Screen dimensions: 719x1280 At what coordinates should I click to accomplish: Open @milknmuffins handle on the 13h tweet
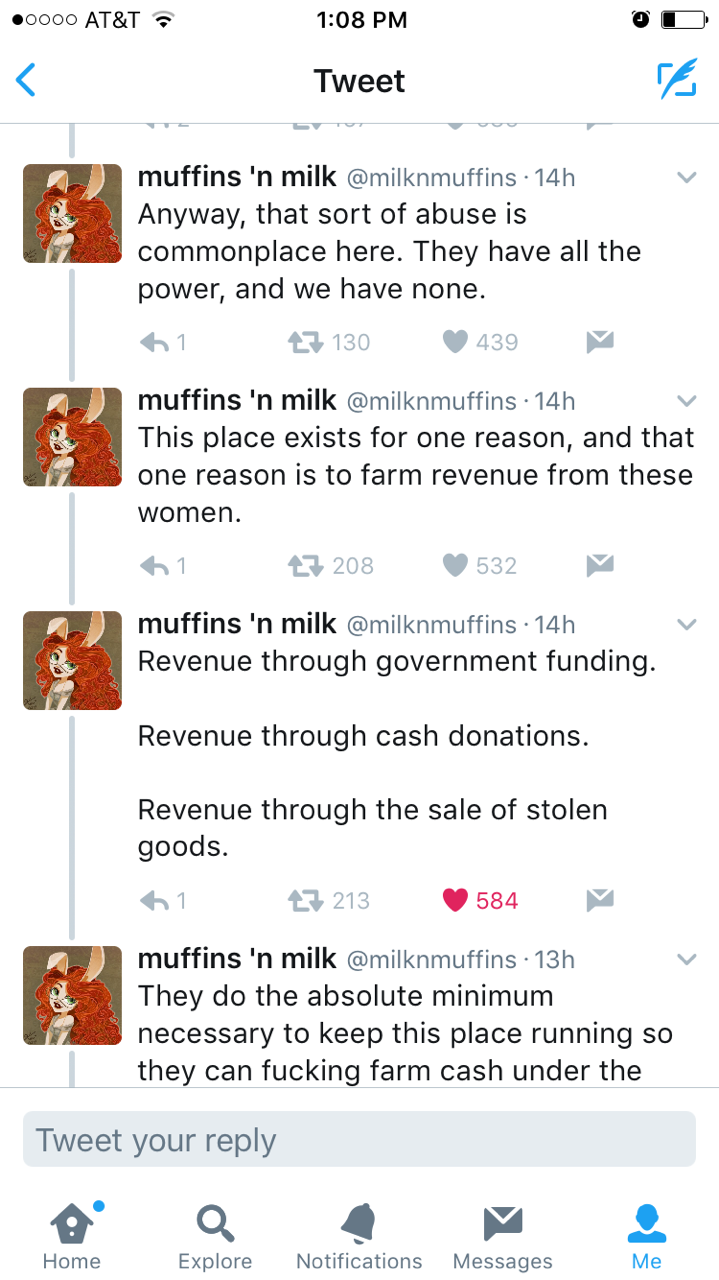430,959
